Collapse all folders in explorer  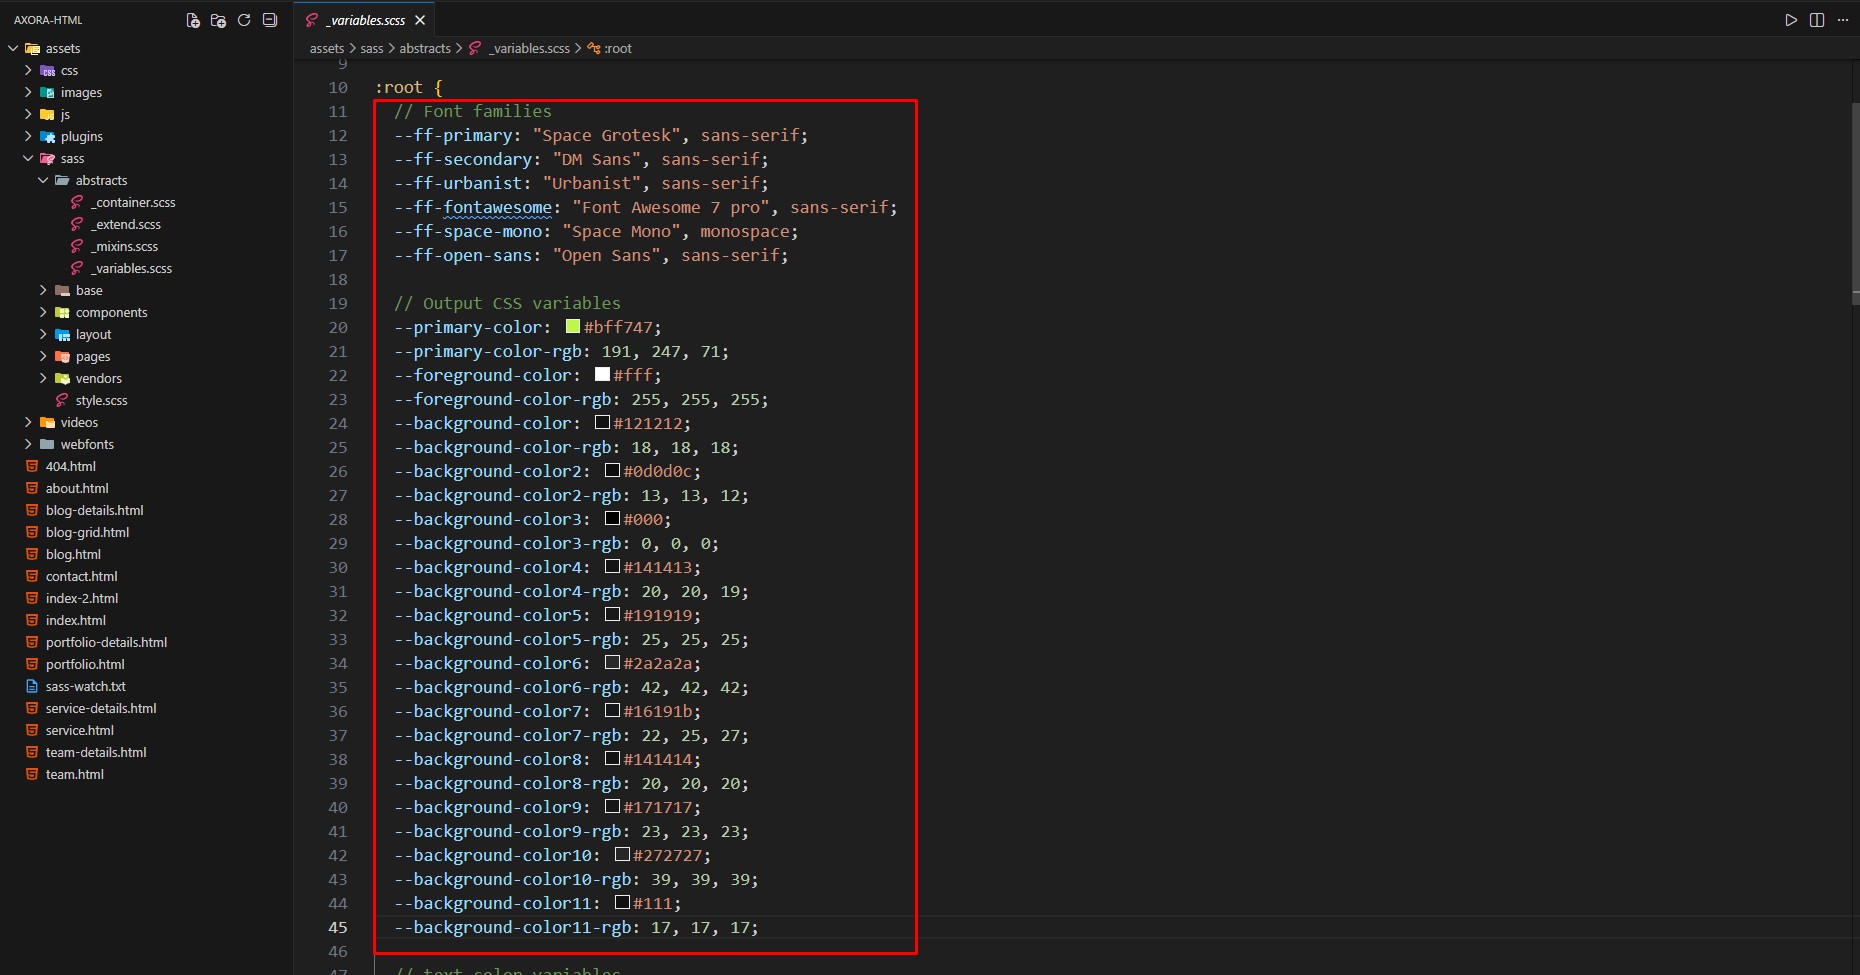coord(270,20)
